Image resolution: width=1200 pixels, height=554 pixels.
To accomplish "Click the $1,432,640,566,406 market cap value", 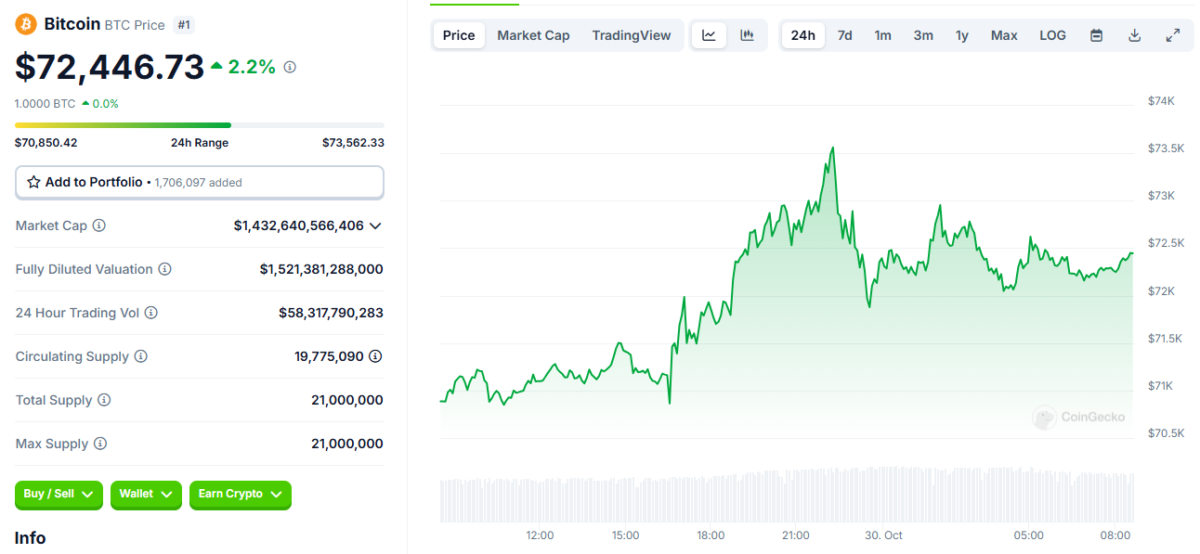I will pyautogui.click(x=299, y=226).
